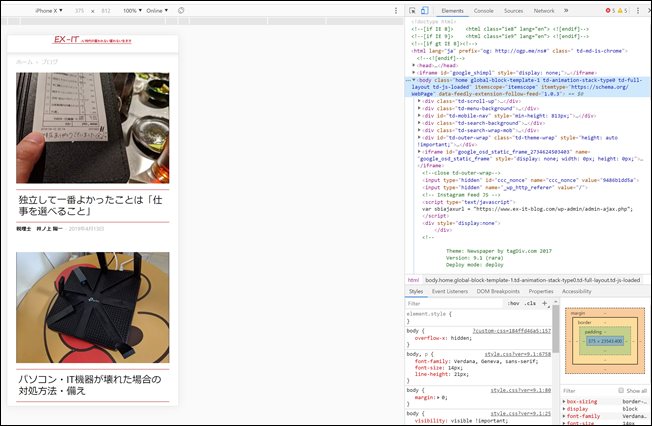Open the device toolbar three-dot options menu
Image resolution: width=652 pixels, height=426 pixels.
pyautogui.click(x=396, y=10)
